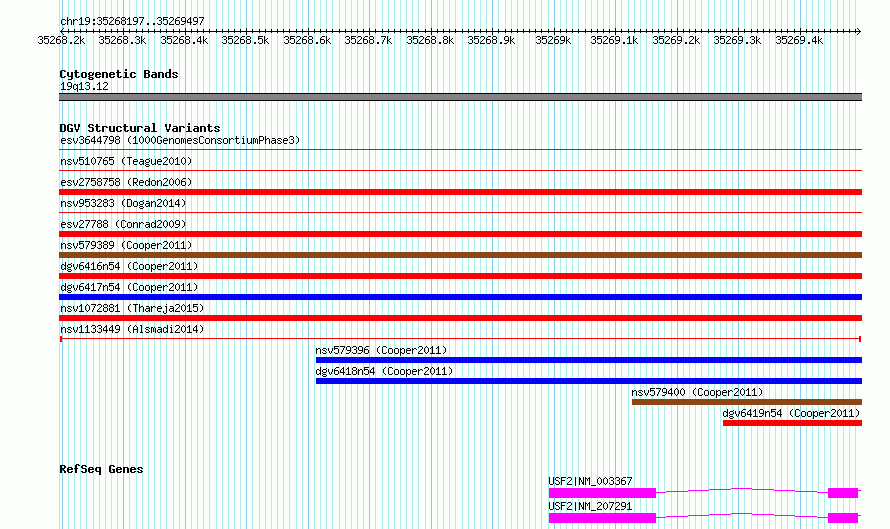Screen dimensions: 890x529
Task: Open variant nsv953283 (Dogan2014)
Action: tap(123, 203)
